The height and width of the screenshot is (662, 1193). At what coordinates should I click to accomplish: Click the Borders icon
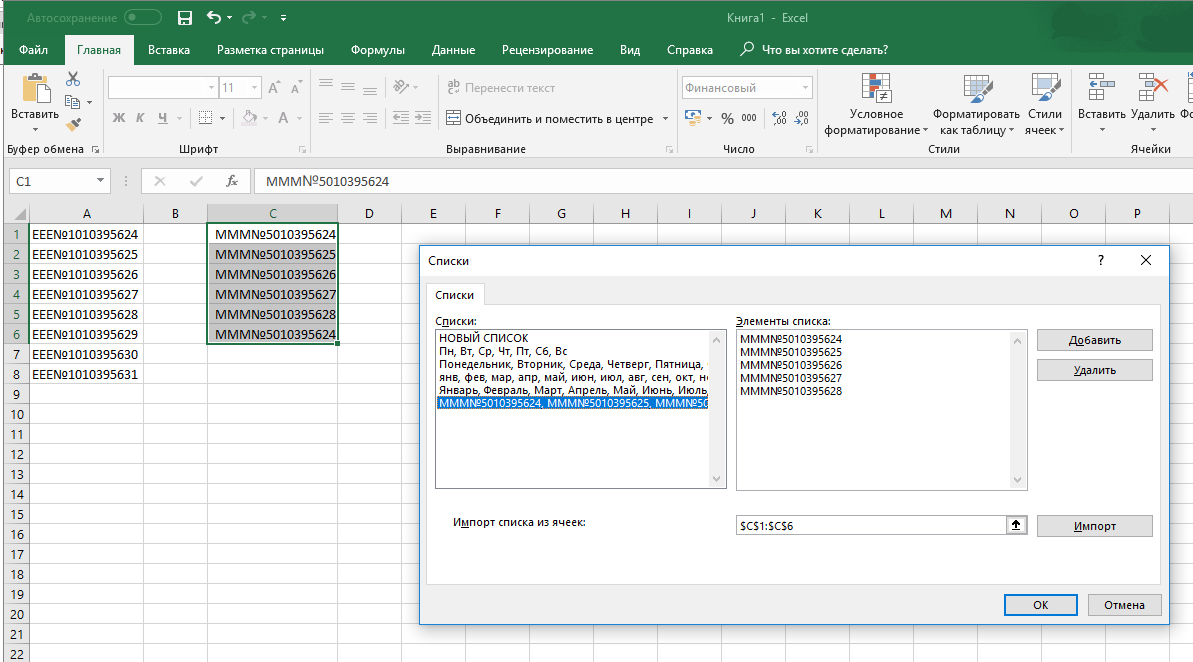point(205,118)
